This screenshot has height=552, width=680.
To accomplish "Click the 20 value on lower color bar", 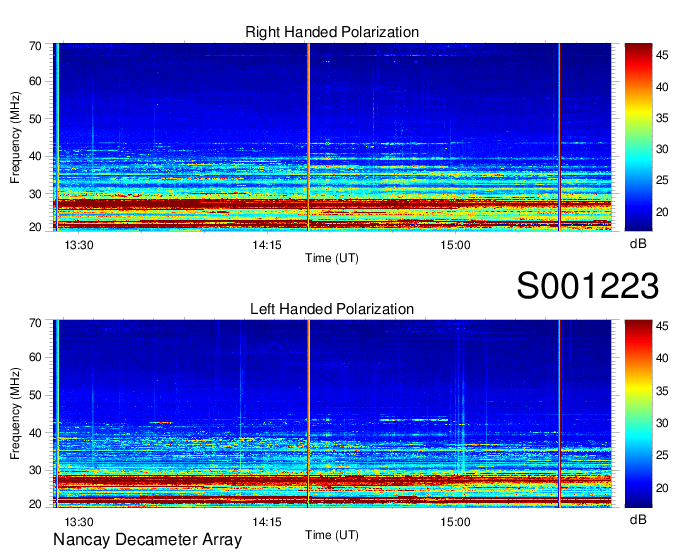I will tap(662, 488).
